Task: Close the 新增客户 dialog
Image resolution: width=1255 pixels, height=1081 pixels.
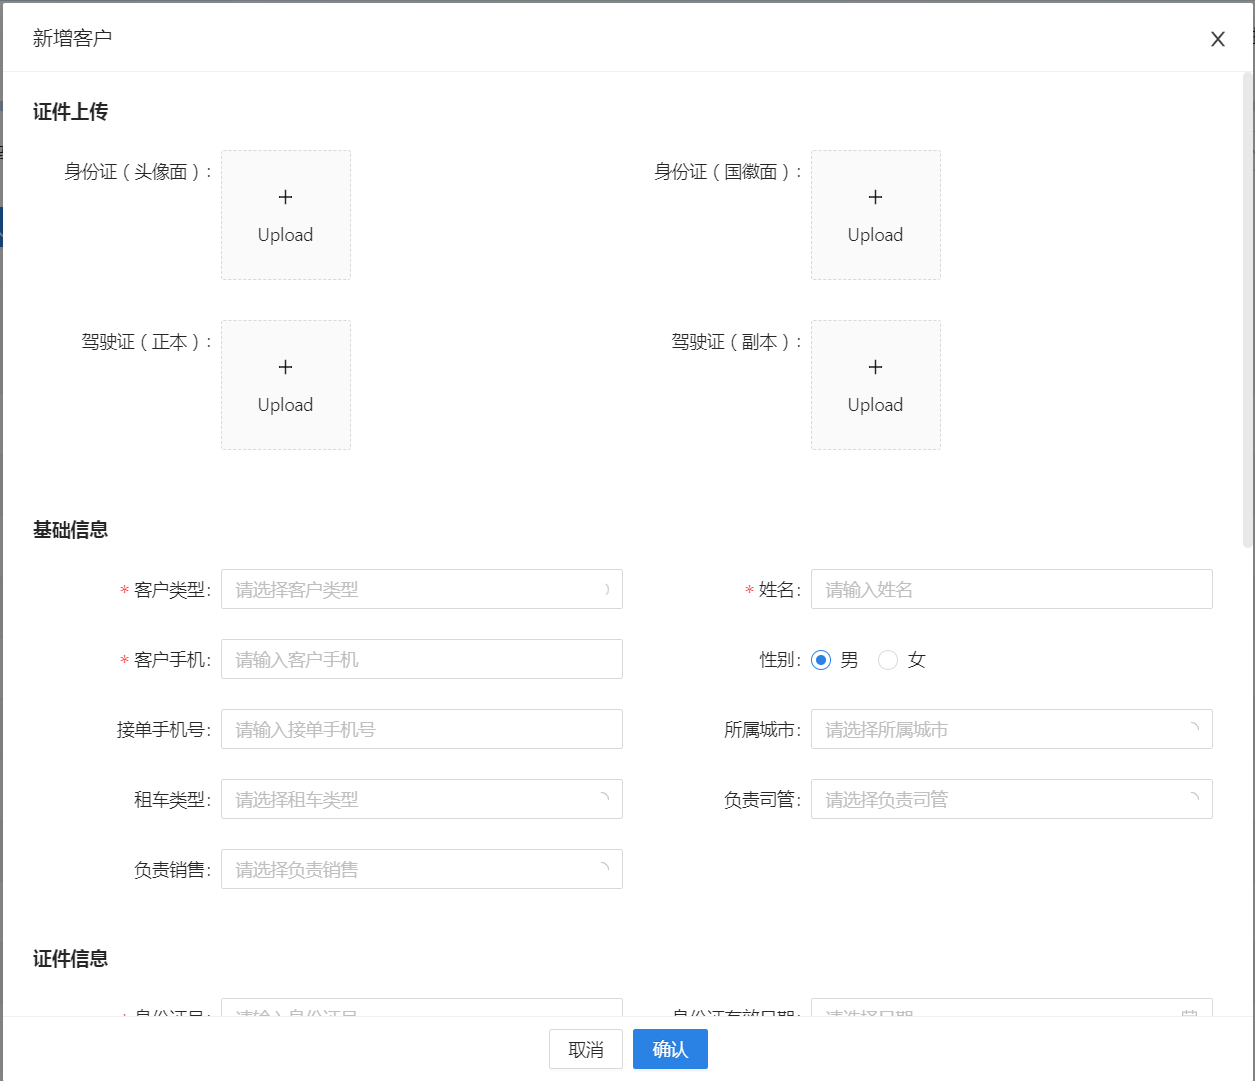Action: (1217, 39)
